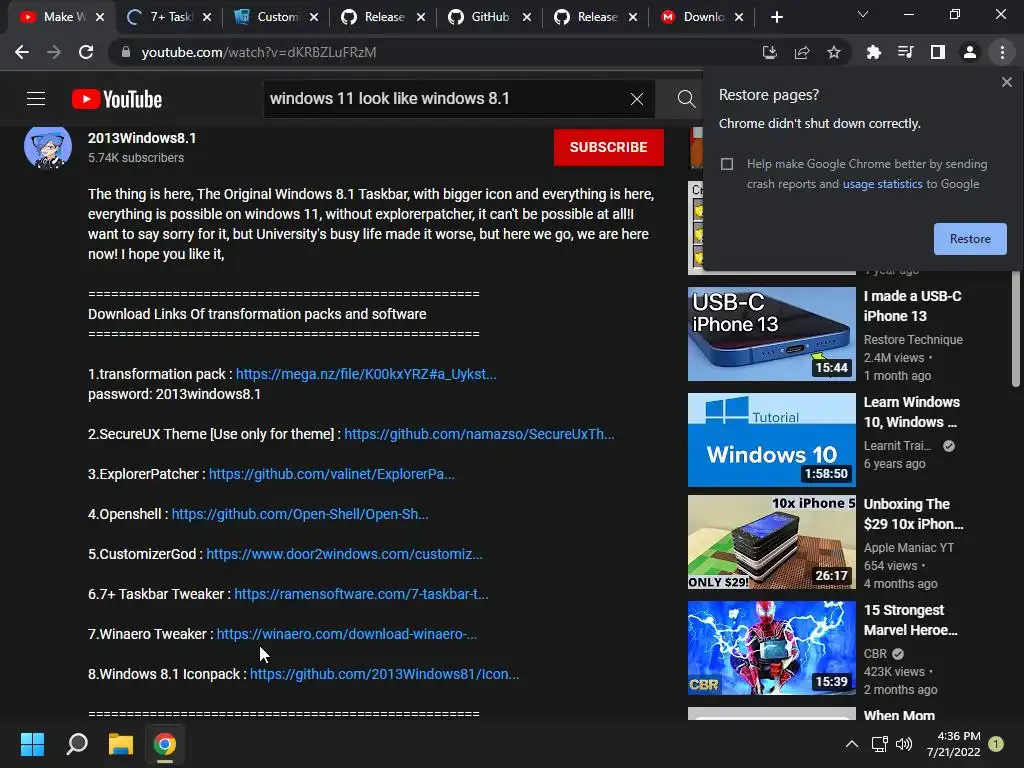Screen dimensions: 1024x768
Task: Open the Chrome extensions puzzle icon
Action: tap(874, 52)
